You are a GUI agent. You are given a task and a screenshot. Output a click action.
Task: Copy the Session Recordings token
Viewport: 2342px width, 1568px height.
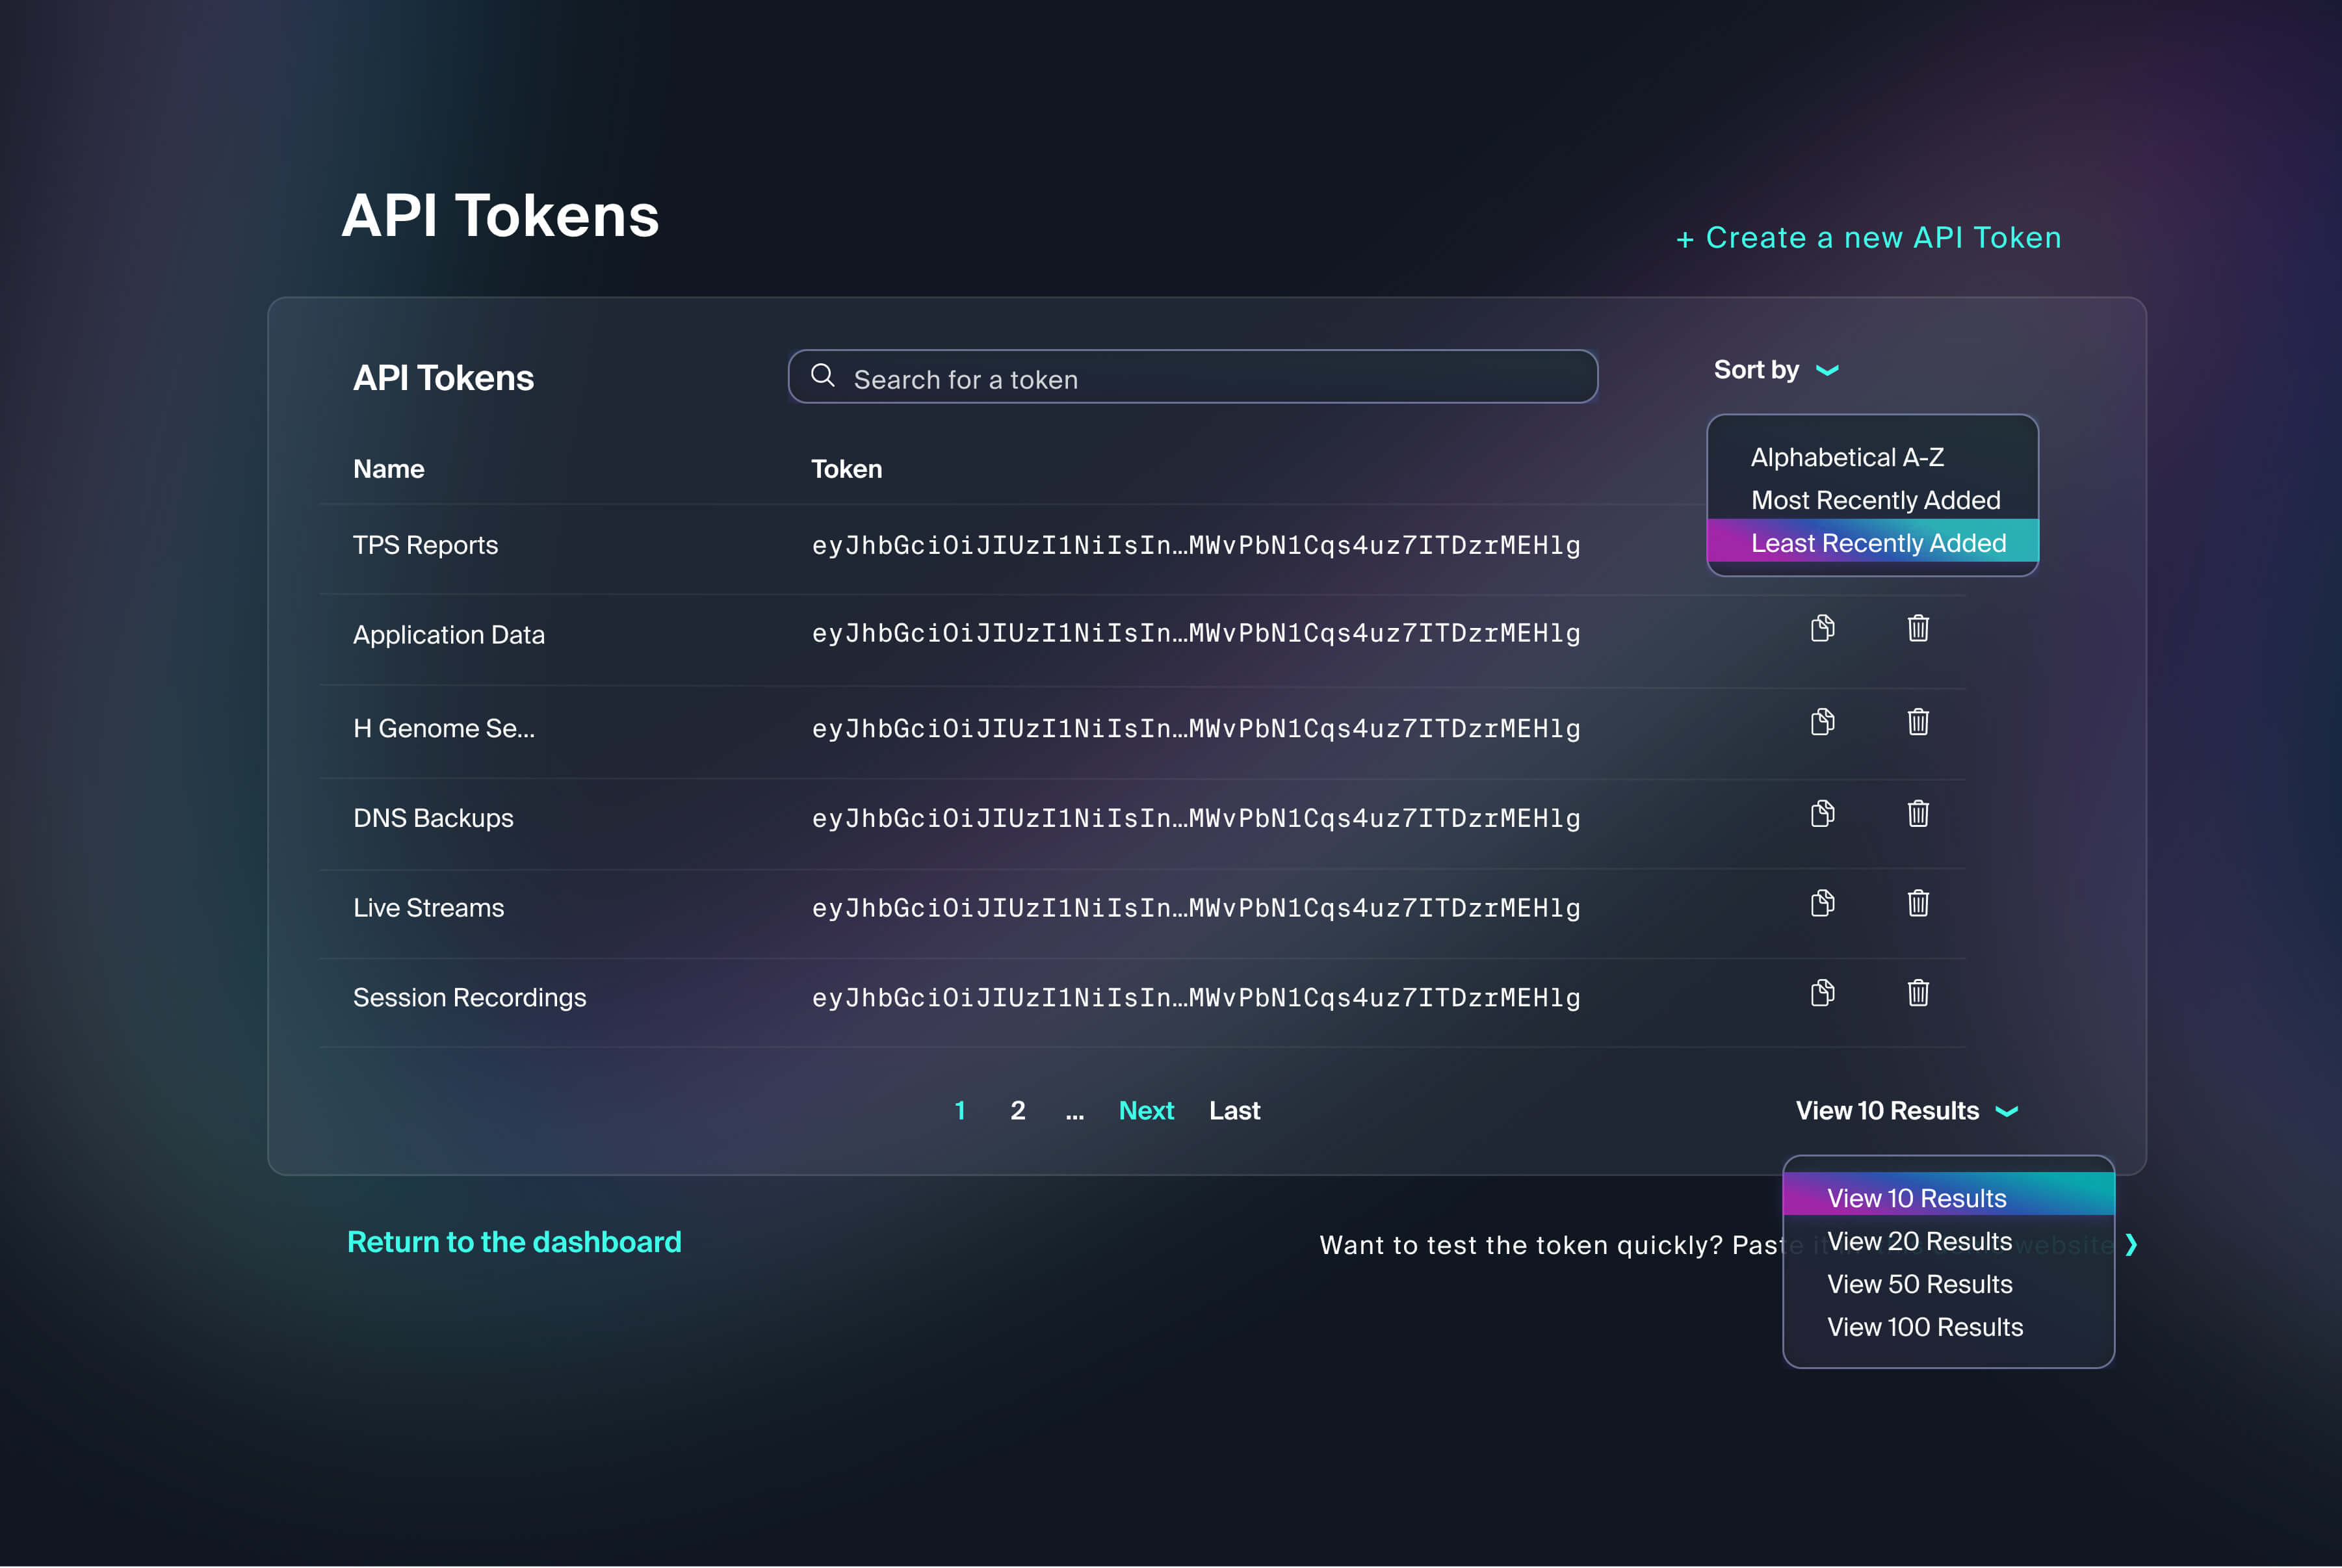tap(1822, 993)
